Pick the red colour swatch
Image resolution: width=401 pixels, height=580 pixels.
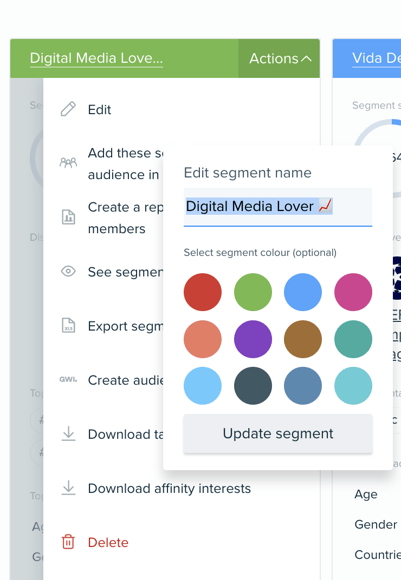click(x=203, y=292)
